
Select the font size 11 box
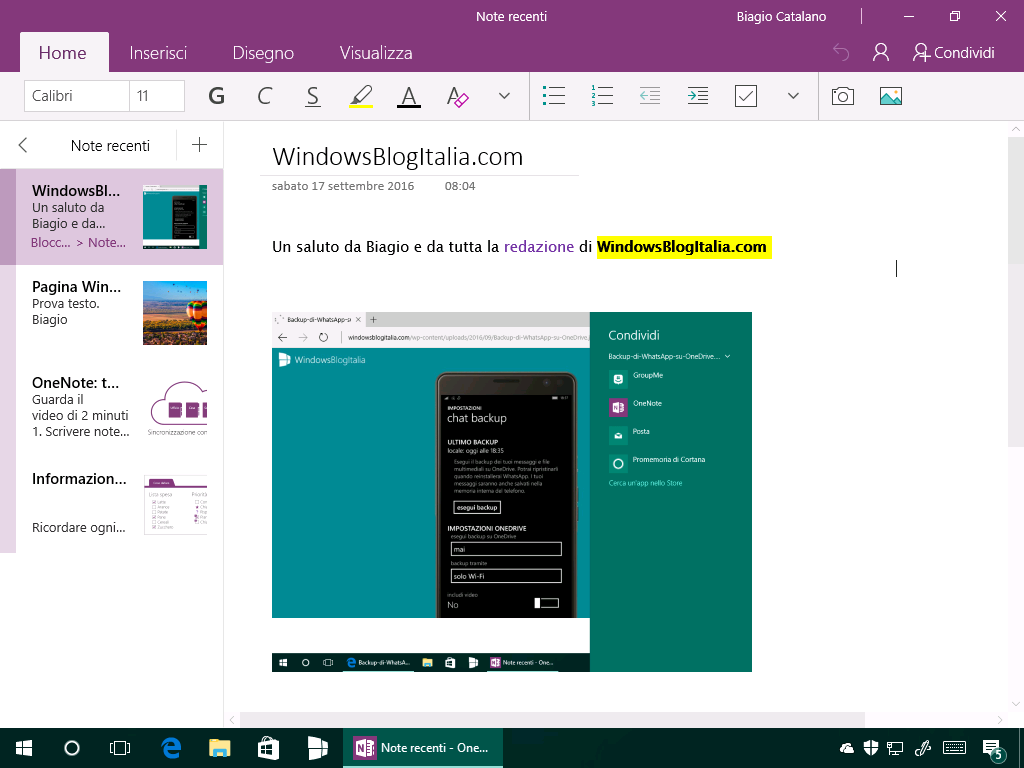157,96
